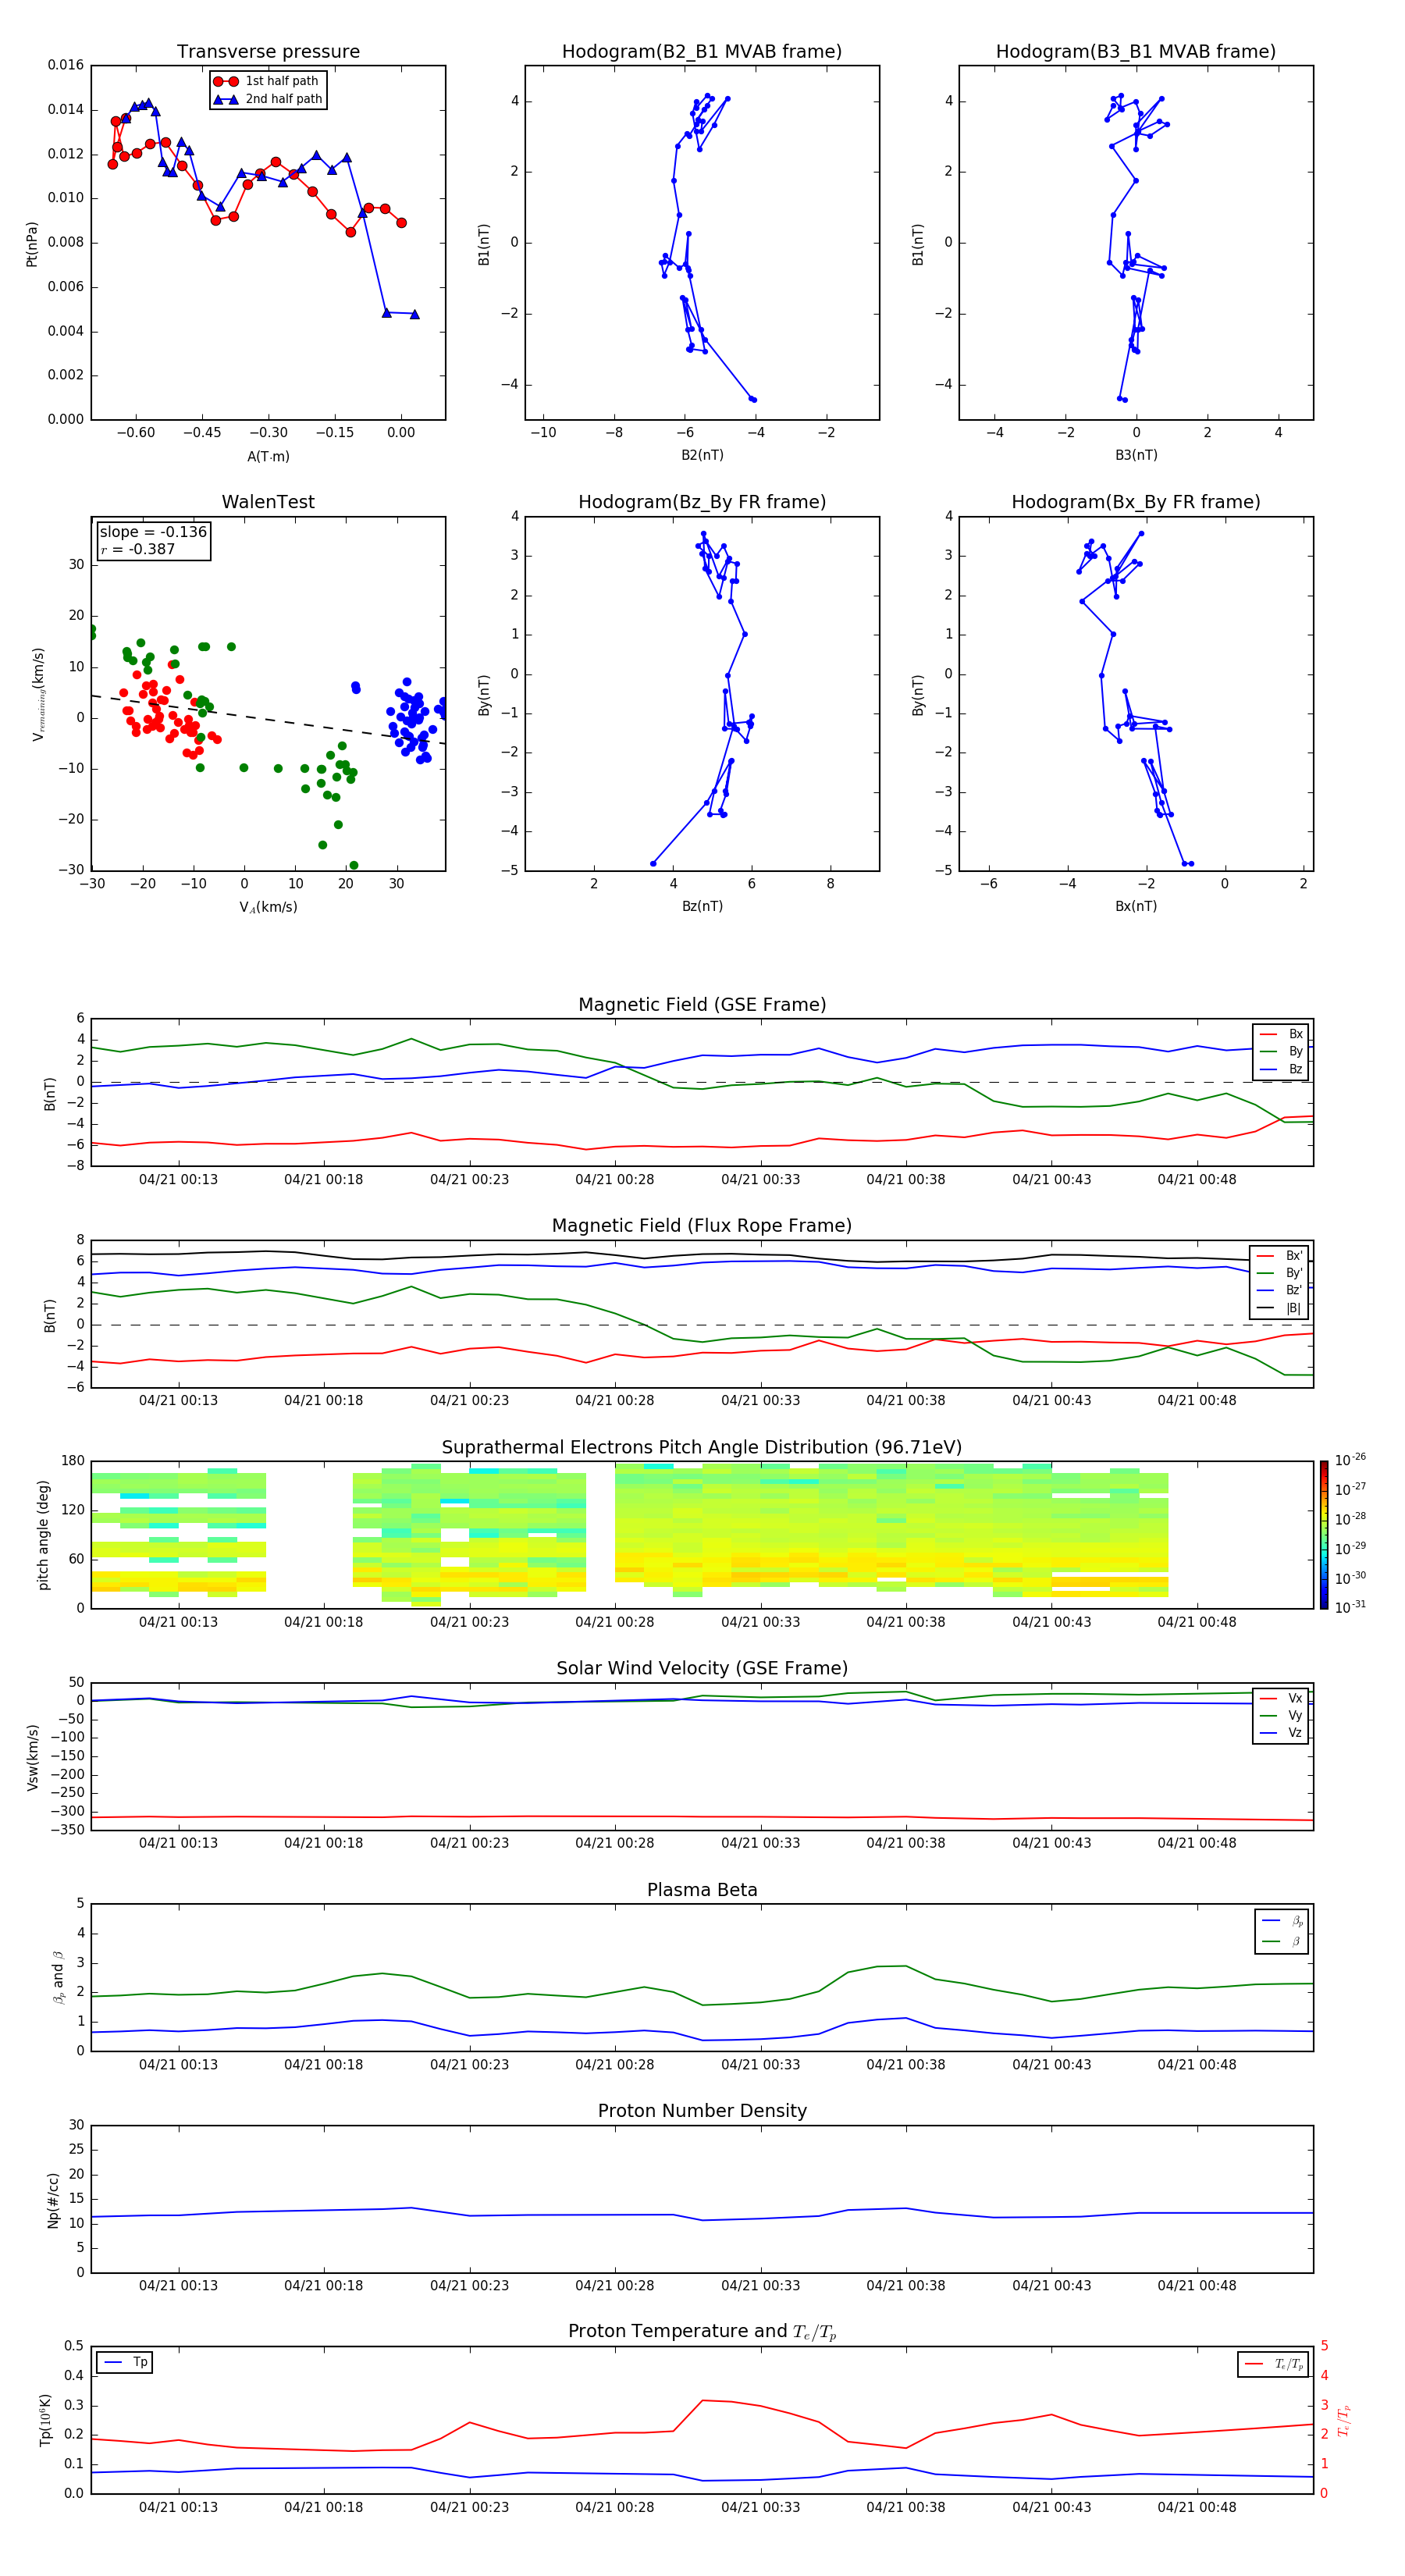
Task: Click the Bx legend entry in GSE plot
Action: pos(1281,1034)
